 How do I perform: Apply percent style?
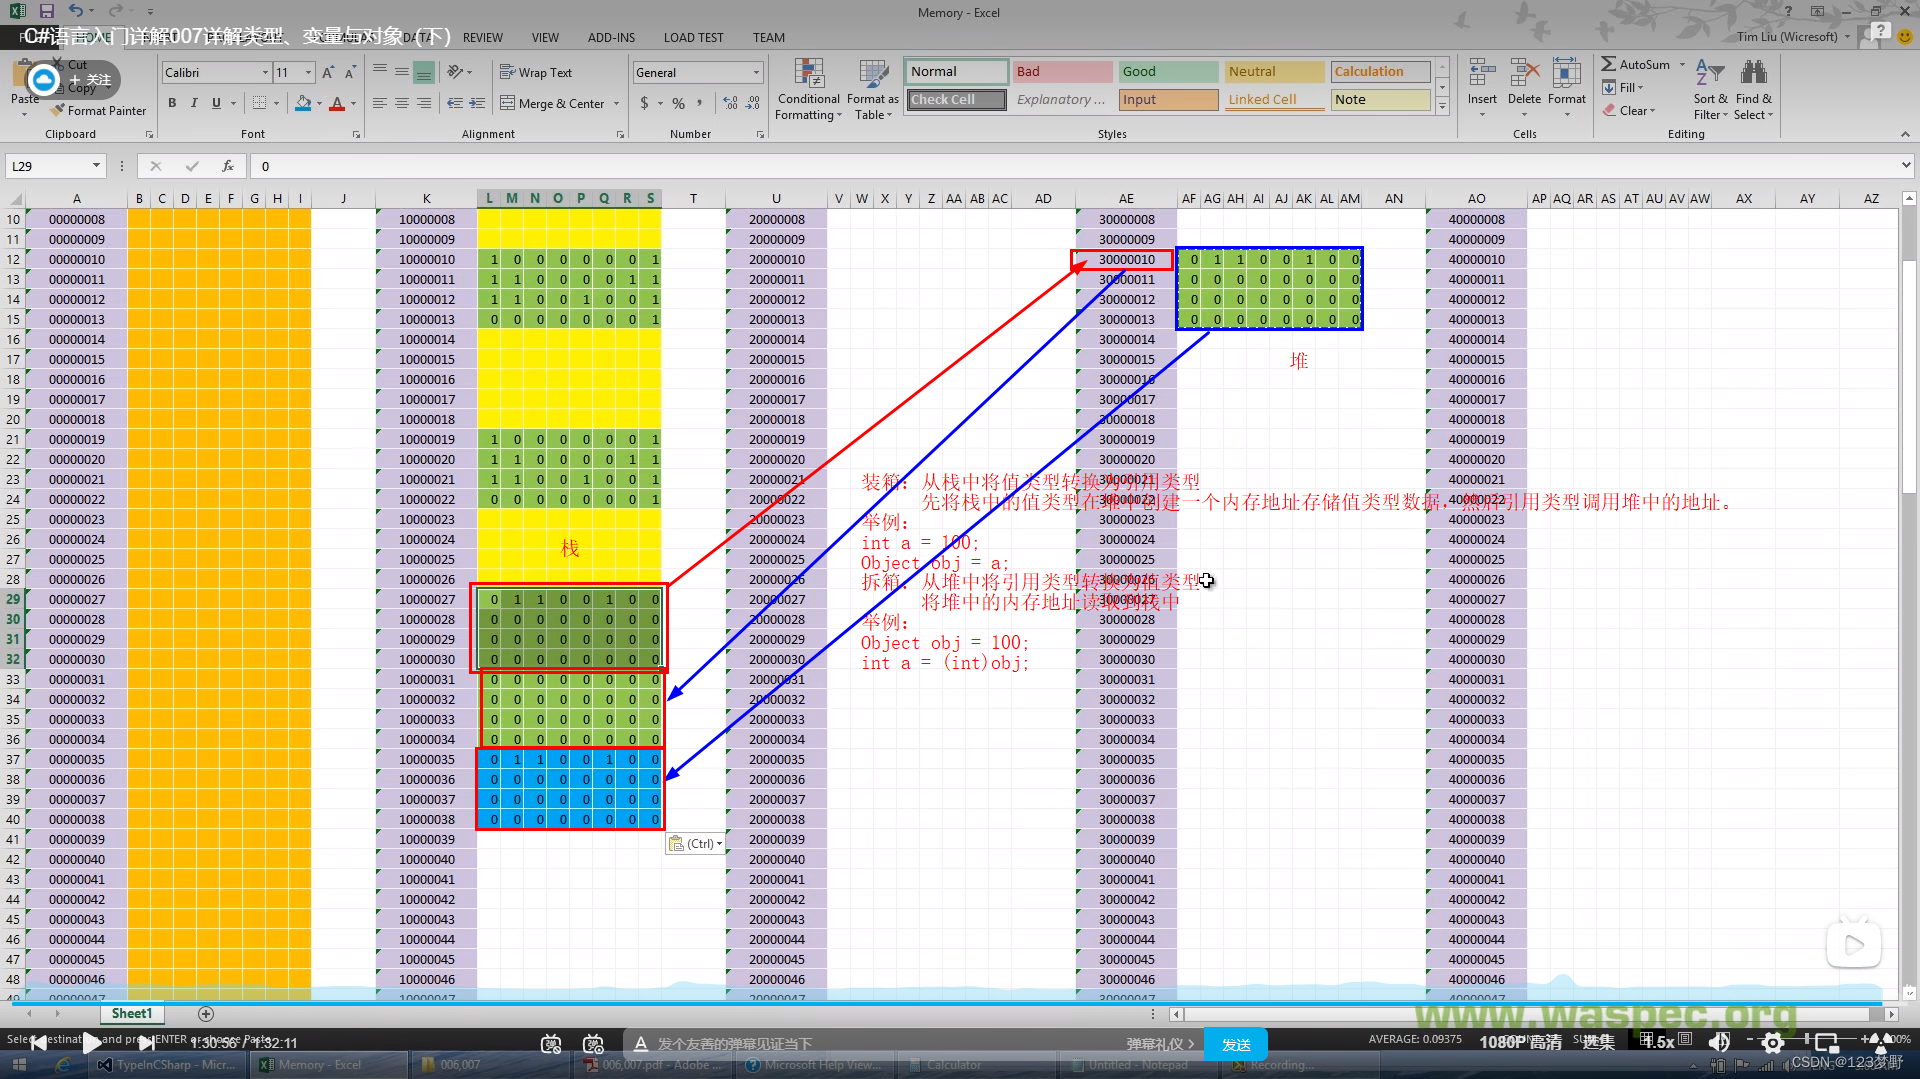coord(679,103)
